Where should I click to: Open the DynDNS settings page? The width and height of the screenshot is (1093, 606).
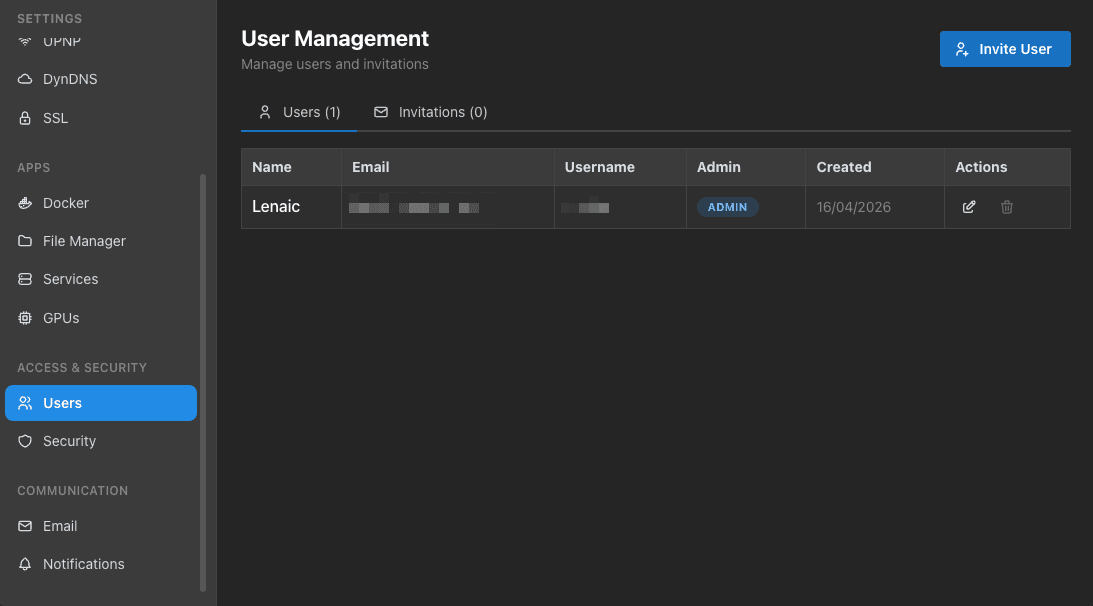[x=100, y=79]
